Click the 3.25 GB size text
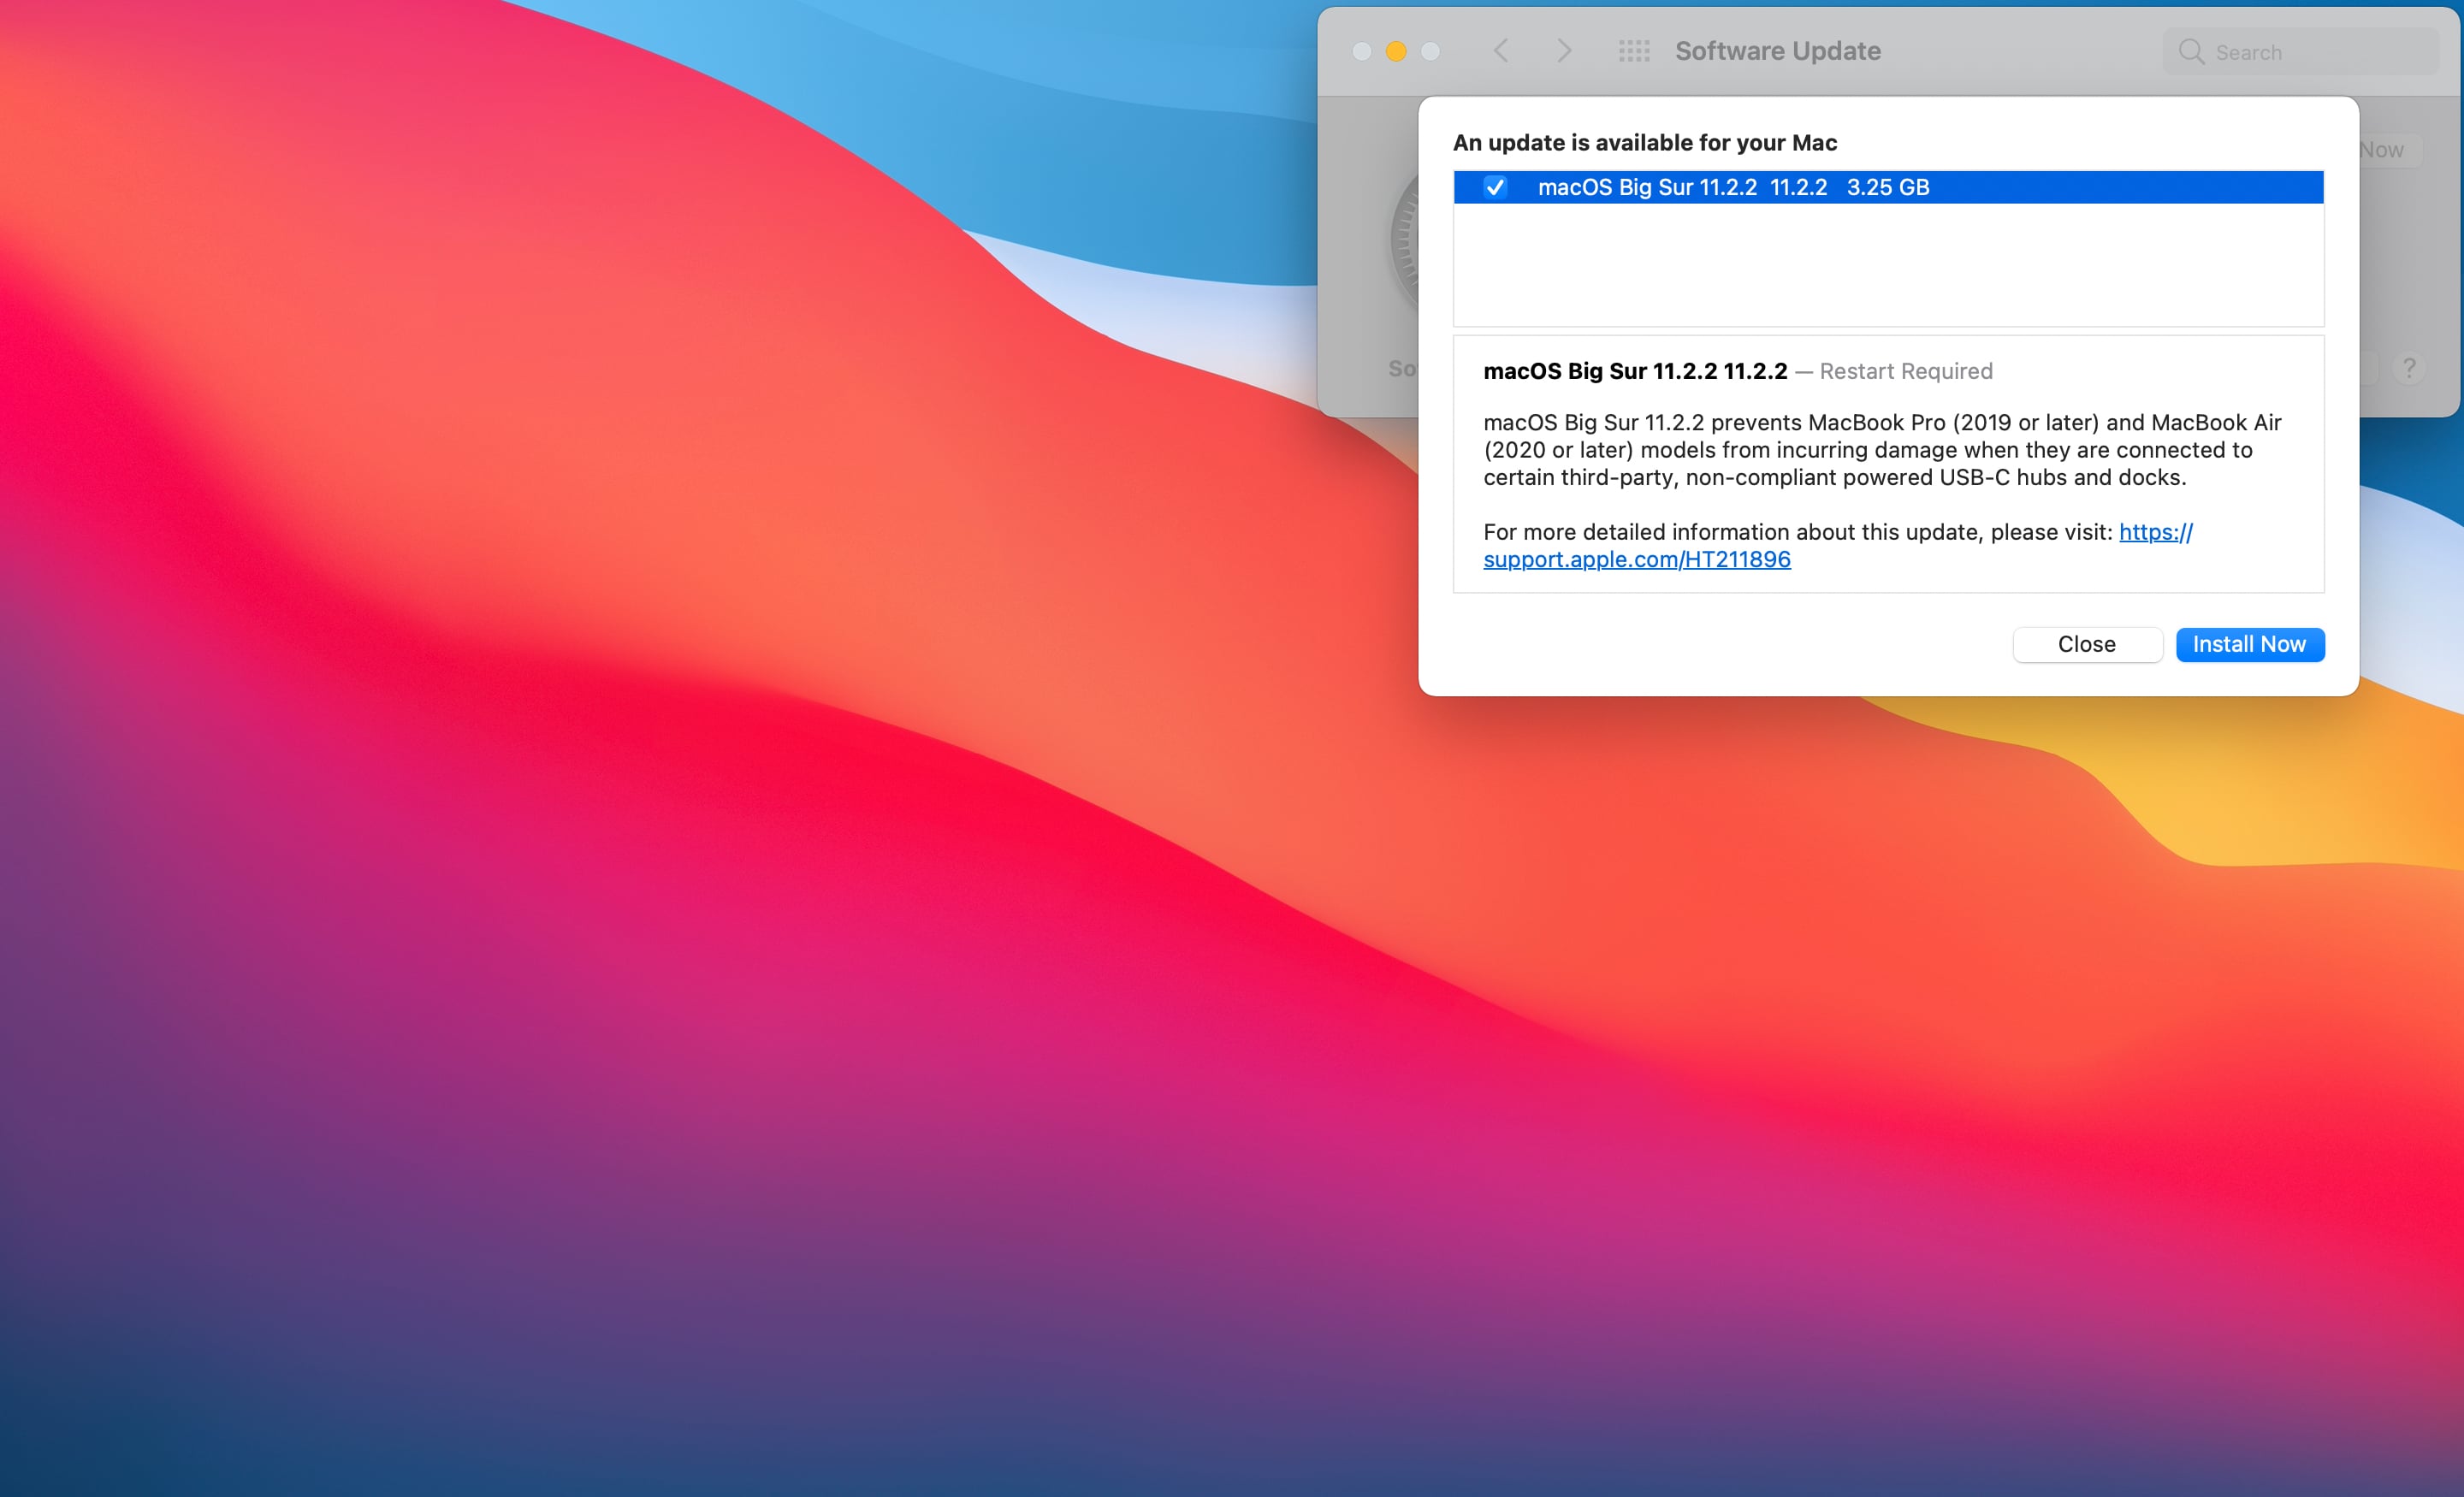2464x1497 pixels. pos(1887,187)
